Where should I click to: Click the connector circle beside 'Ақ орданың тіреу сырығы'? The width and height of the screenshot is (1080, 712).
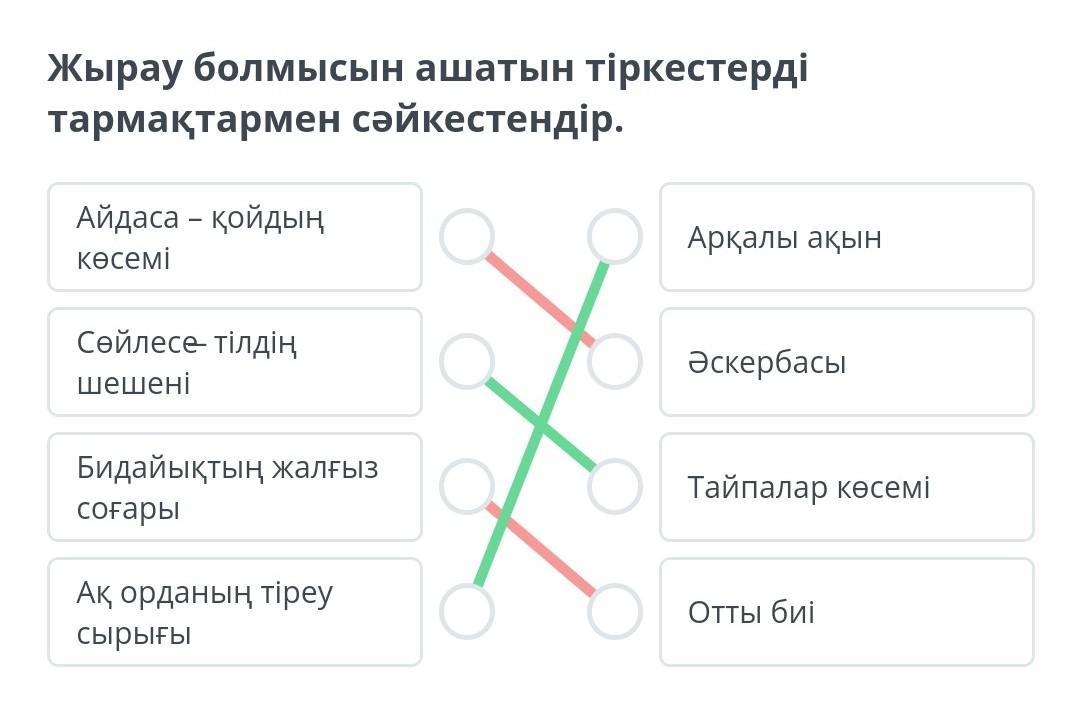click(x=467, y=611)
